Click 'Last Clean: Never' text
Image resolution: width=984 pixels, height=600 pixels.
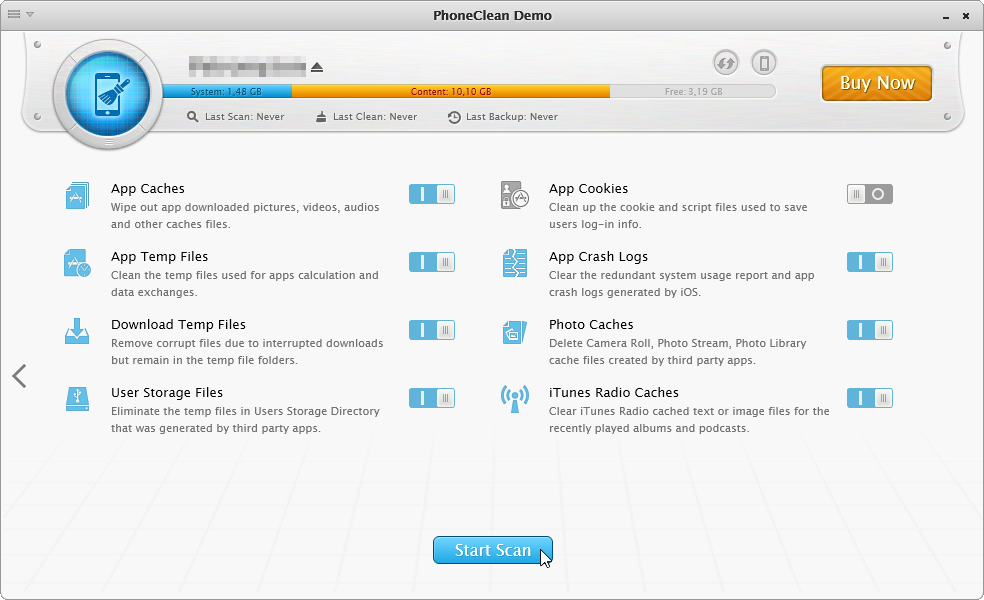pos(375,117)
